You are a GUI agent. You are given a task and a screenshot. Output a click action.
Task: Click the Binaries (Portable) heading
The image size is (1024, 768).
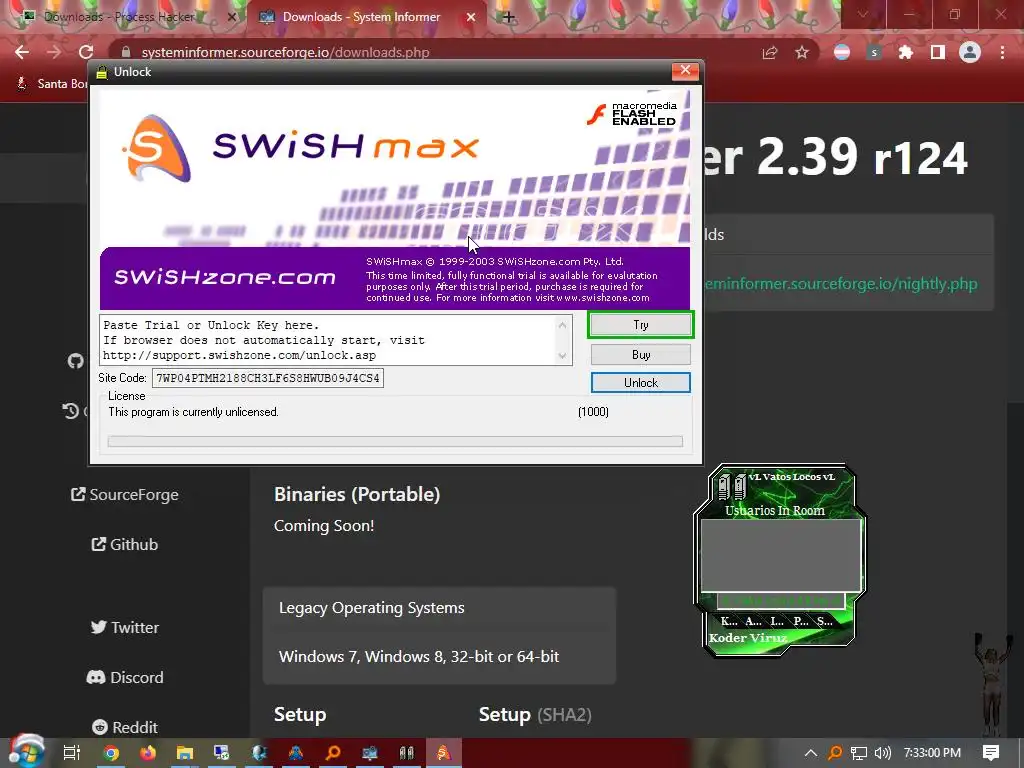357,494
